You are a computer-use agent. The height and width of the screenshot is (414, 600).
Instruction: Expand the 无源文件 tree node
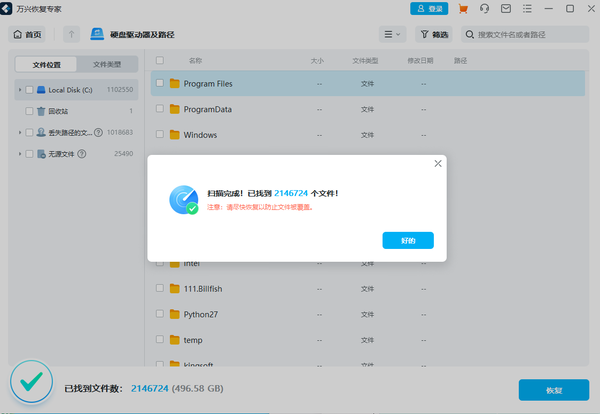18,154
